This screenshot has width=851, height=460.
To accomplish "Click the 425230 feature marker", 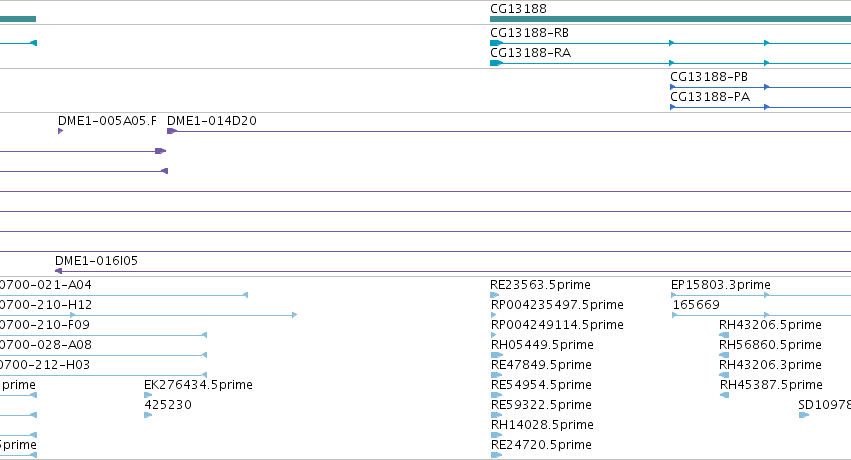I will coord(148,415).
